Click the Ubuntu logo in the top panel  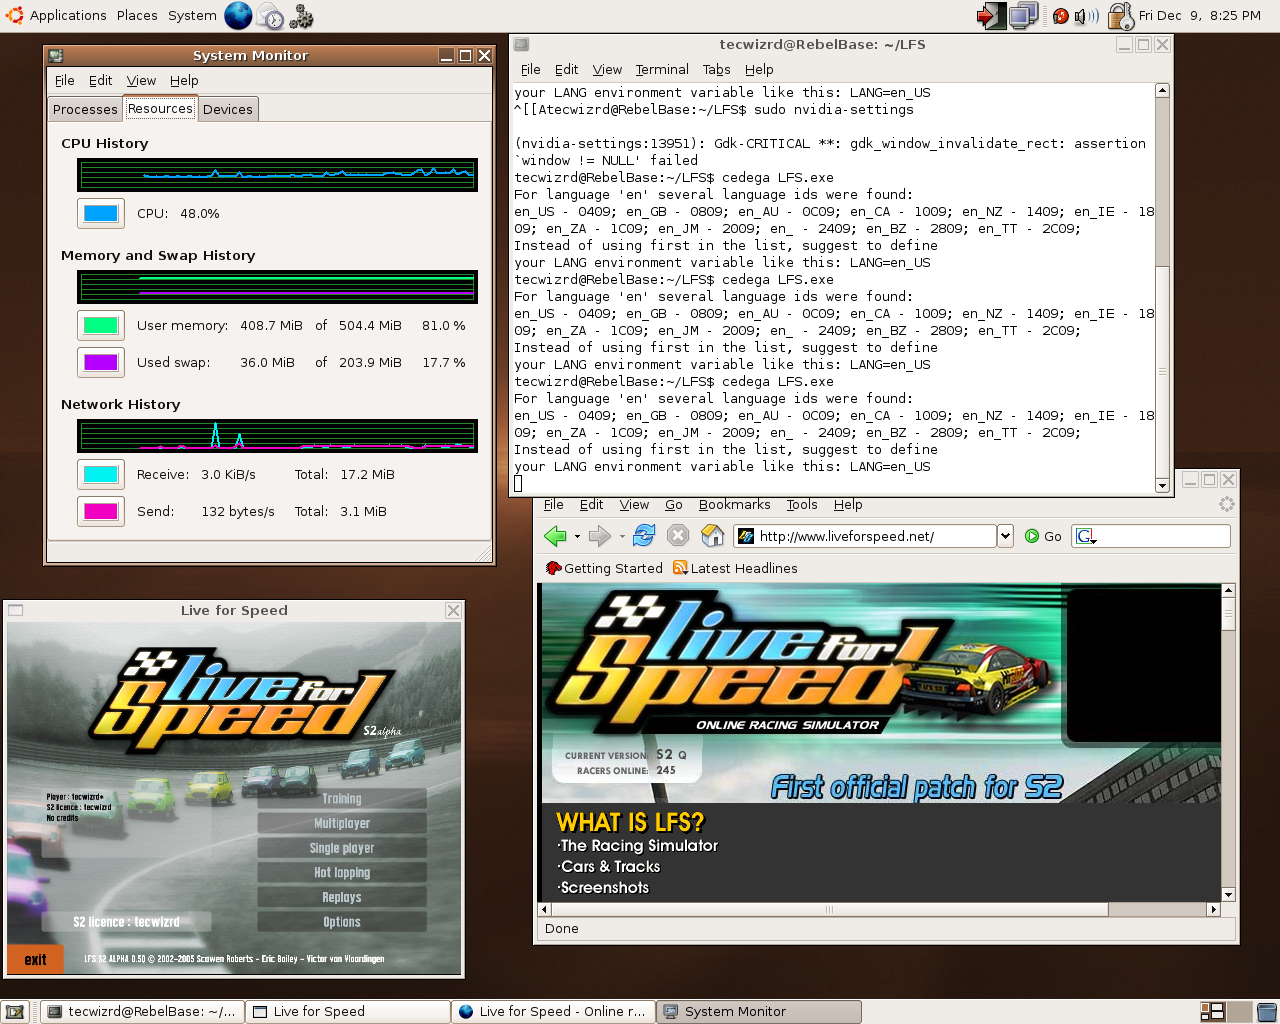tap(14, 15)
